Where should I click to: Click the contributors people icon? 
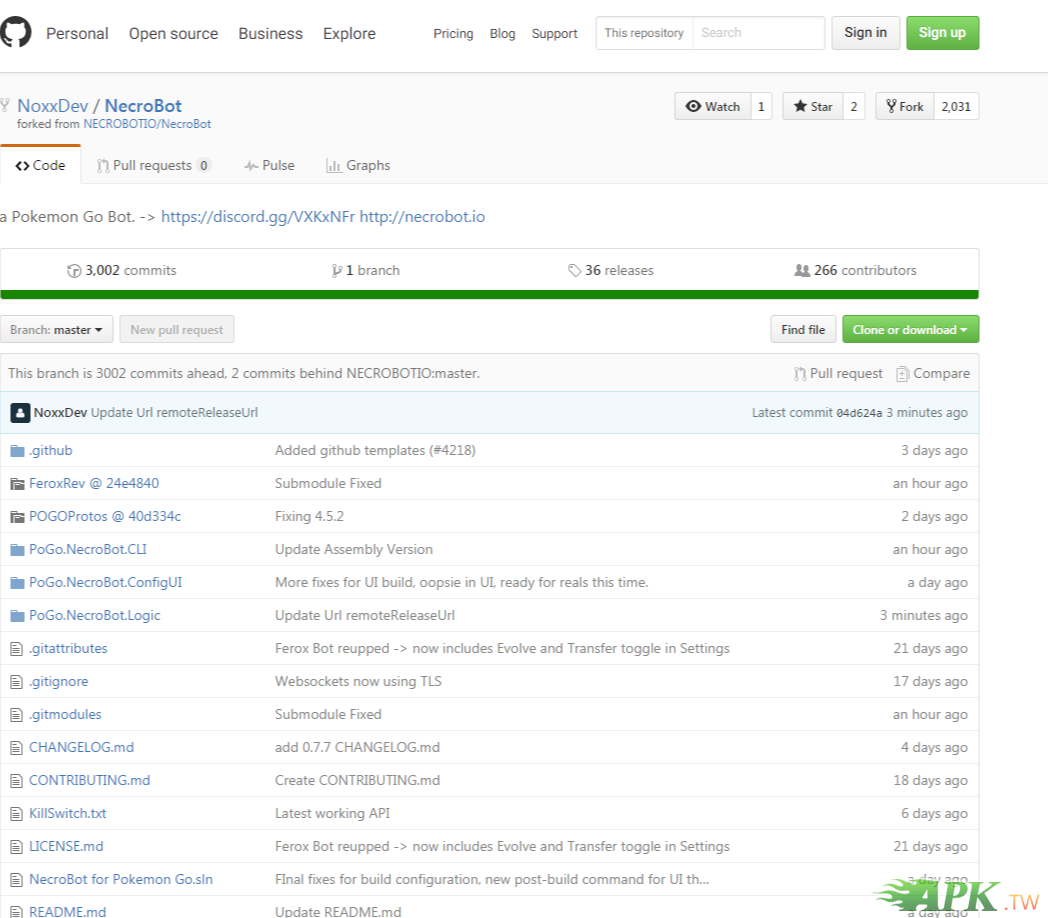pos(802,271)
